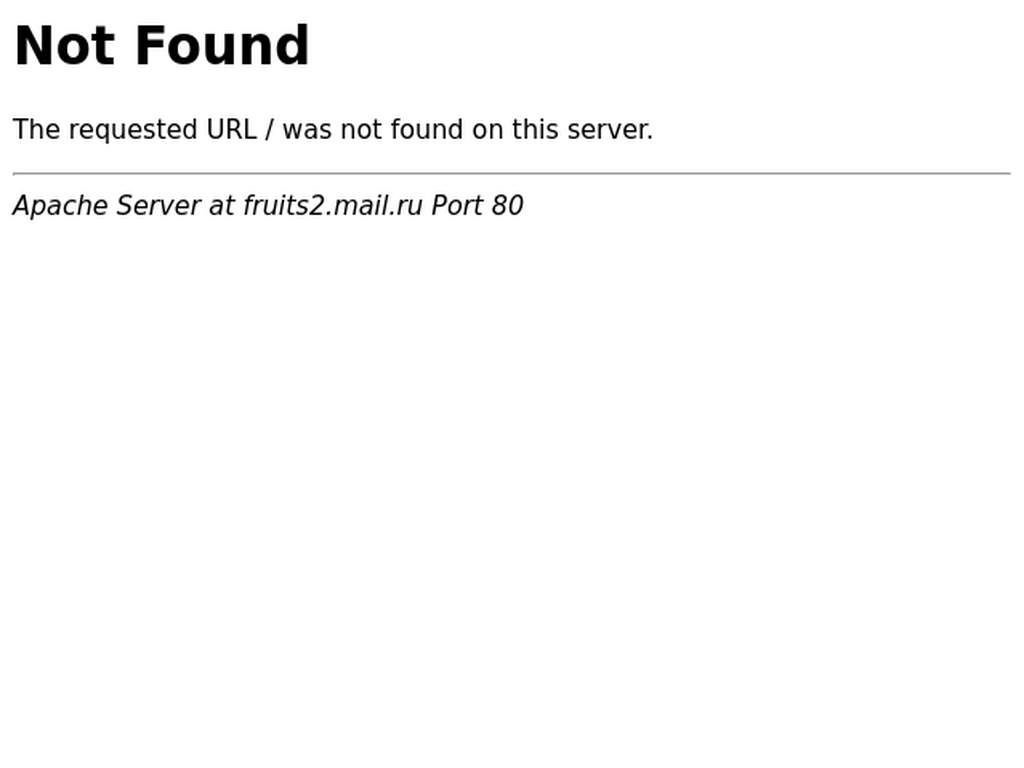The image size is (1024, 768).
Task: Click the port number 80
Action: (x=507, y=206)
